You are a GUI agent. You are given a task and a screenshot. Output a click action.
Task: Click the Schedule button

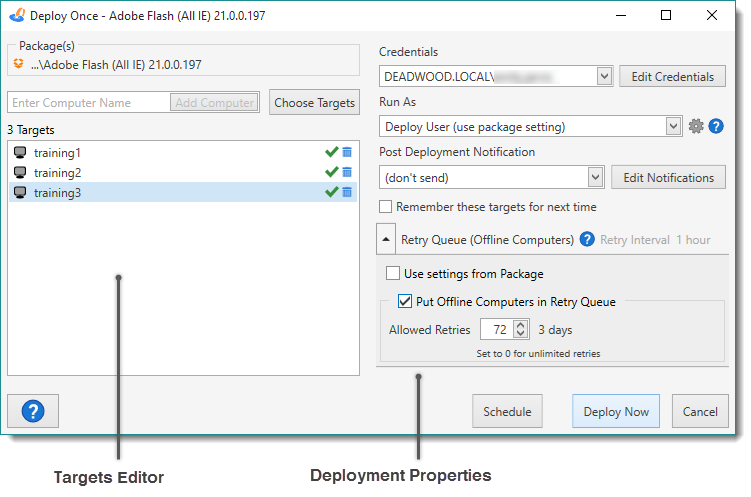(507, 411)
